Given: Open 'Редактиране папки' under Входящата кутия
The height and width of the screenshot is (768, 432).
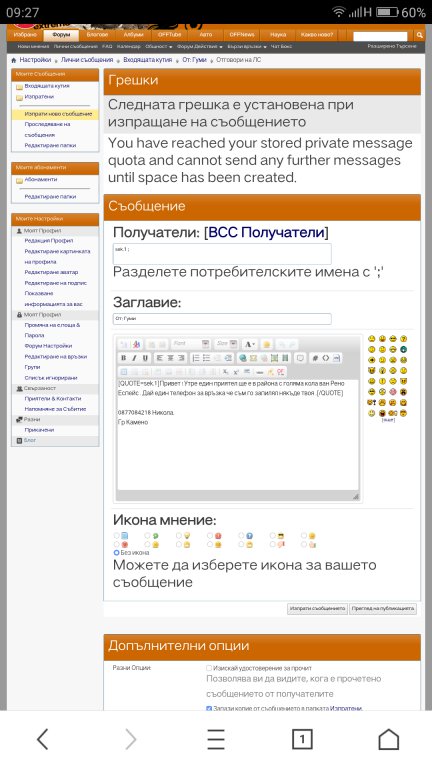Looking at the screenshot, I should coord(50,145).
